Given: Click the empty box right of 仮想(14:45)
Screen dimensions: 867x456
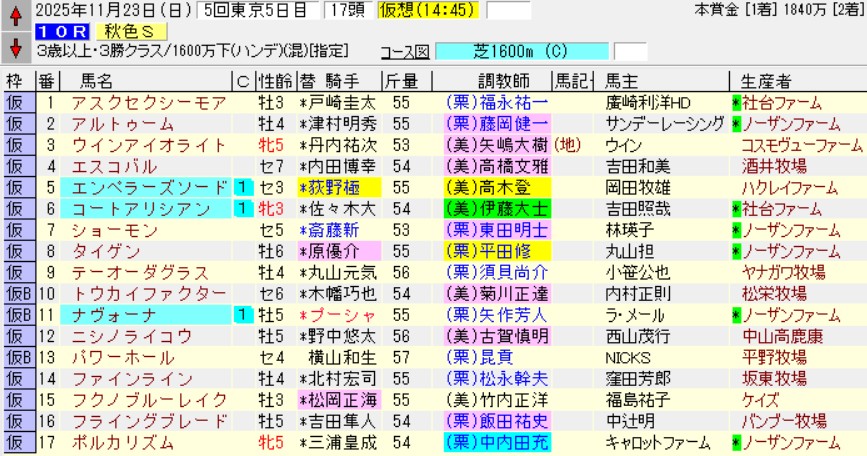Looking at the screenshot, I should (x=509, y=11).
